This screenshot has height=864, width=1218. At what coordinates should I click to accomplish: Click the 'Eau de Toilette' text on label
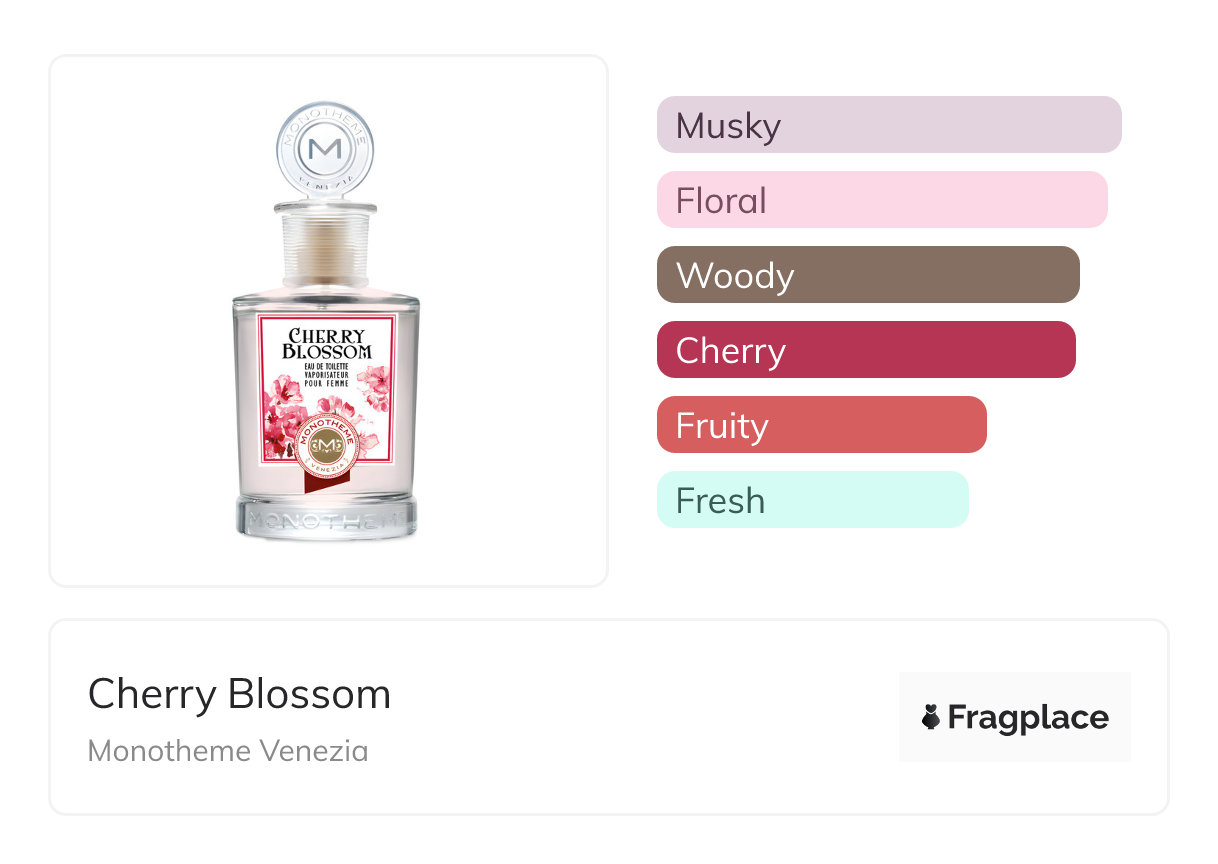point(327,368)
